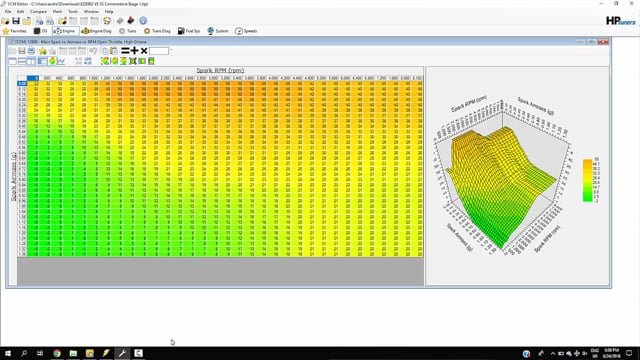Open the Windows Start menu

[x=8, y=353]
